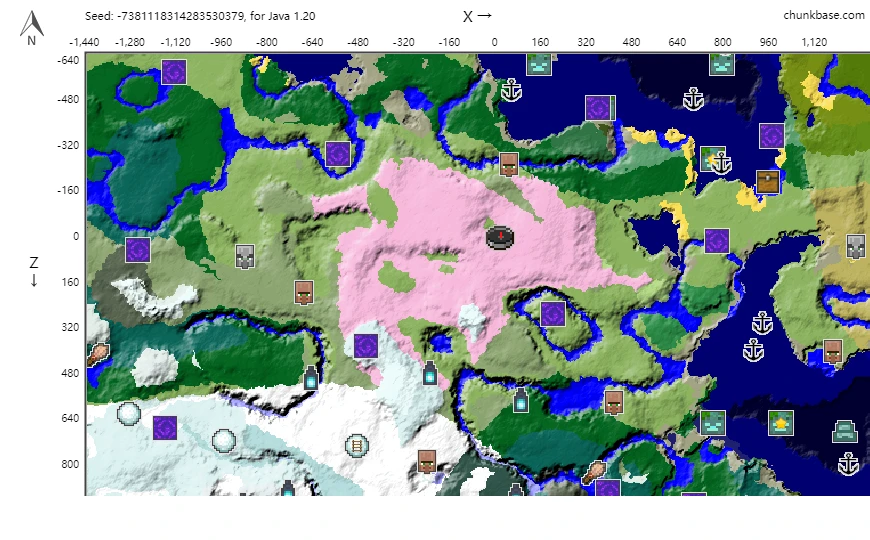Click the X axis tick labeled 1,120

tap(814, 42)
